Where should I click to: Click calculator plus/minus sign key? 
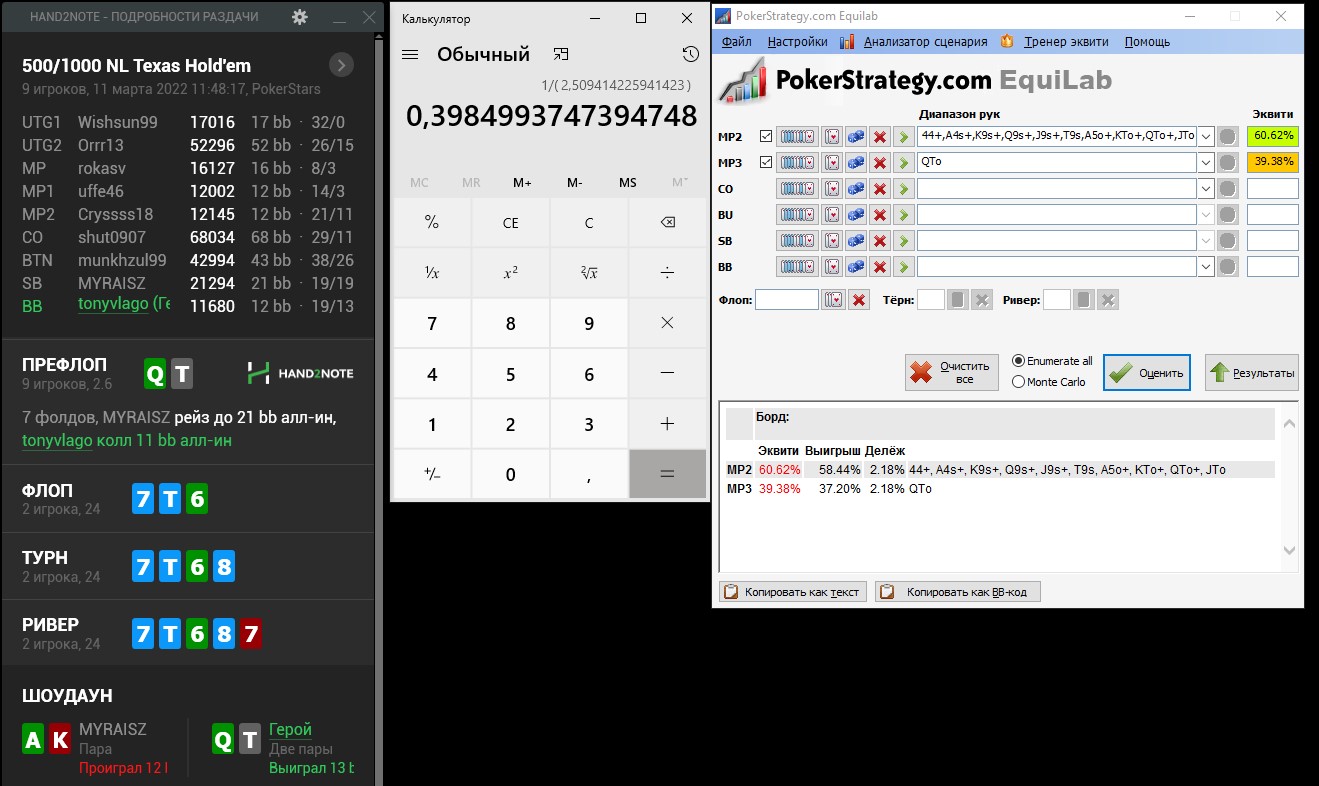click(432, 474)
